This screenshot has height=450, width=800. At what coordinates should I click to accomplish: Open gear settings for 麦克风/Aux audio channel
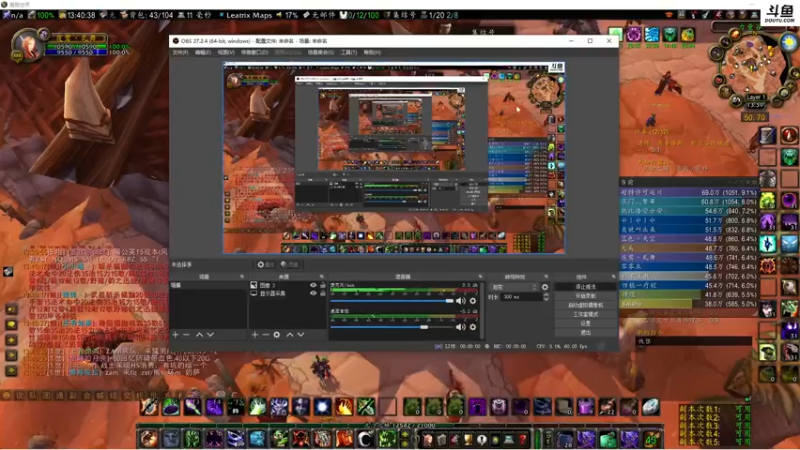(x=473, y=301)
